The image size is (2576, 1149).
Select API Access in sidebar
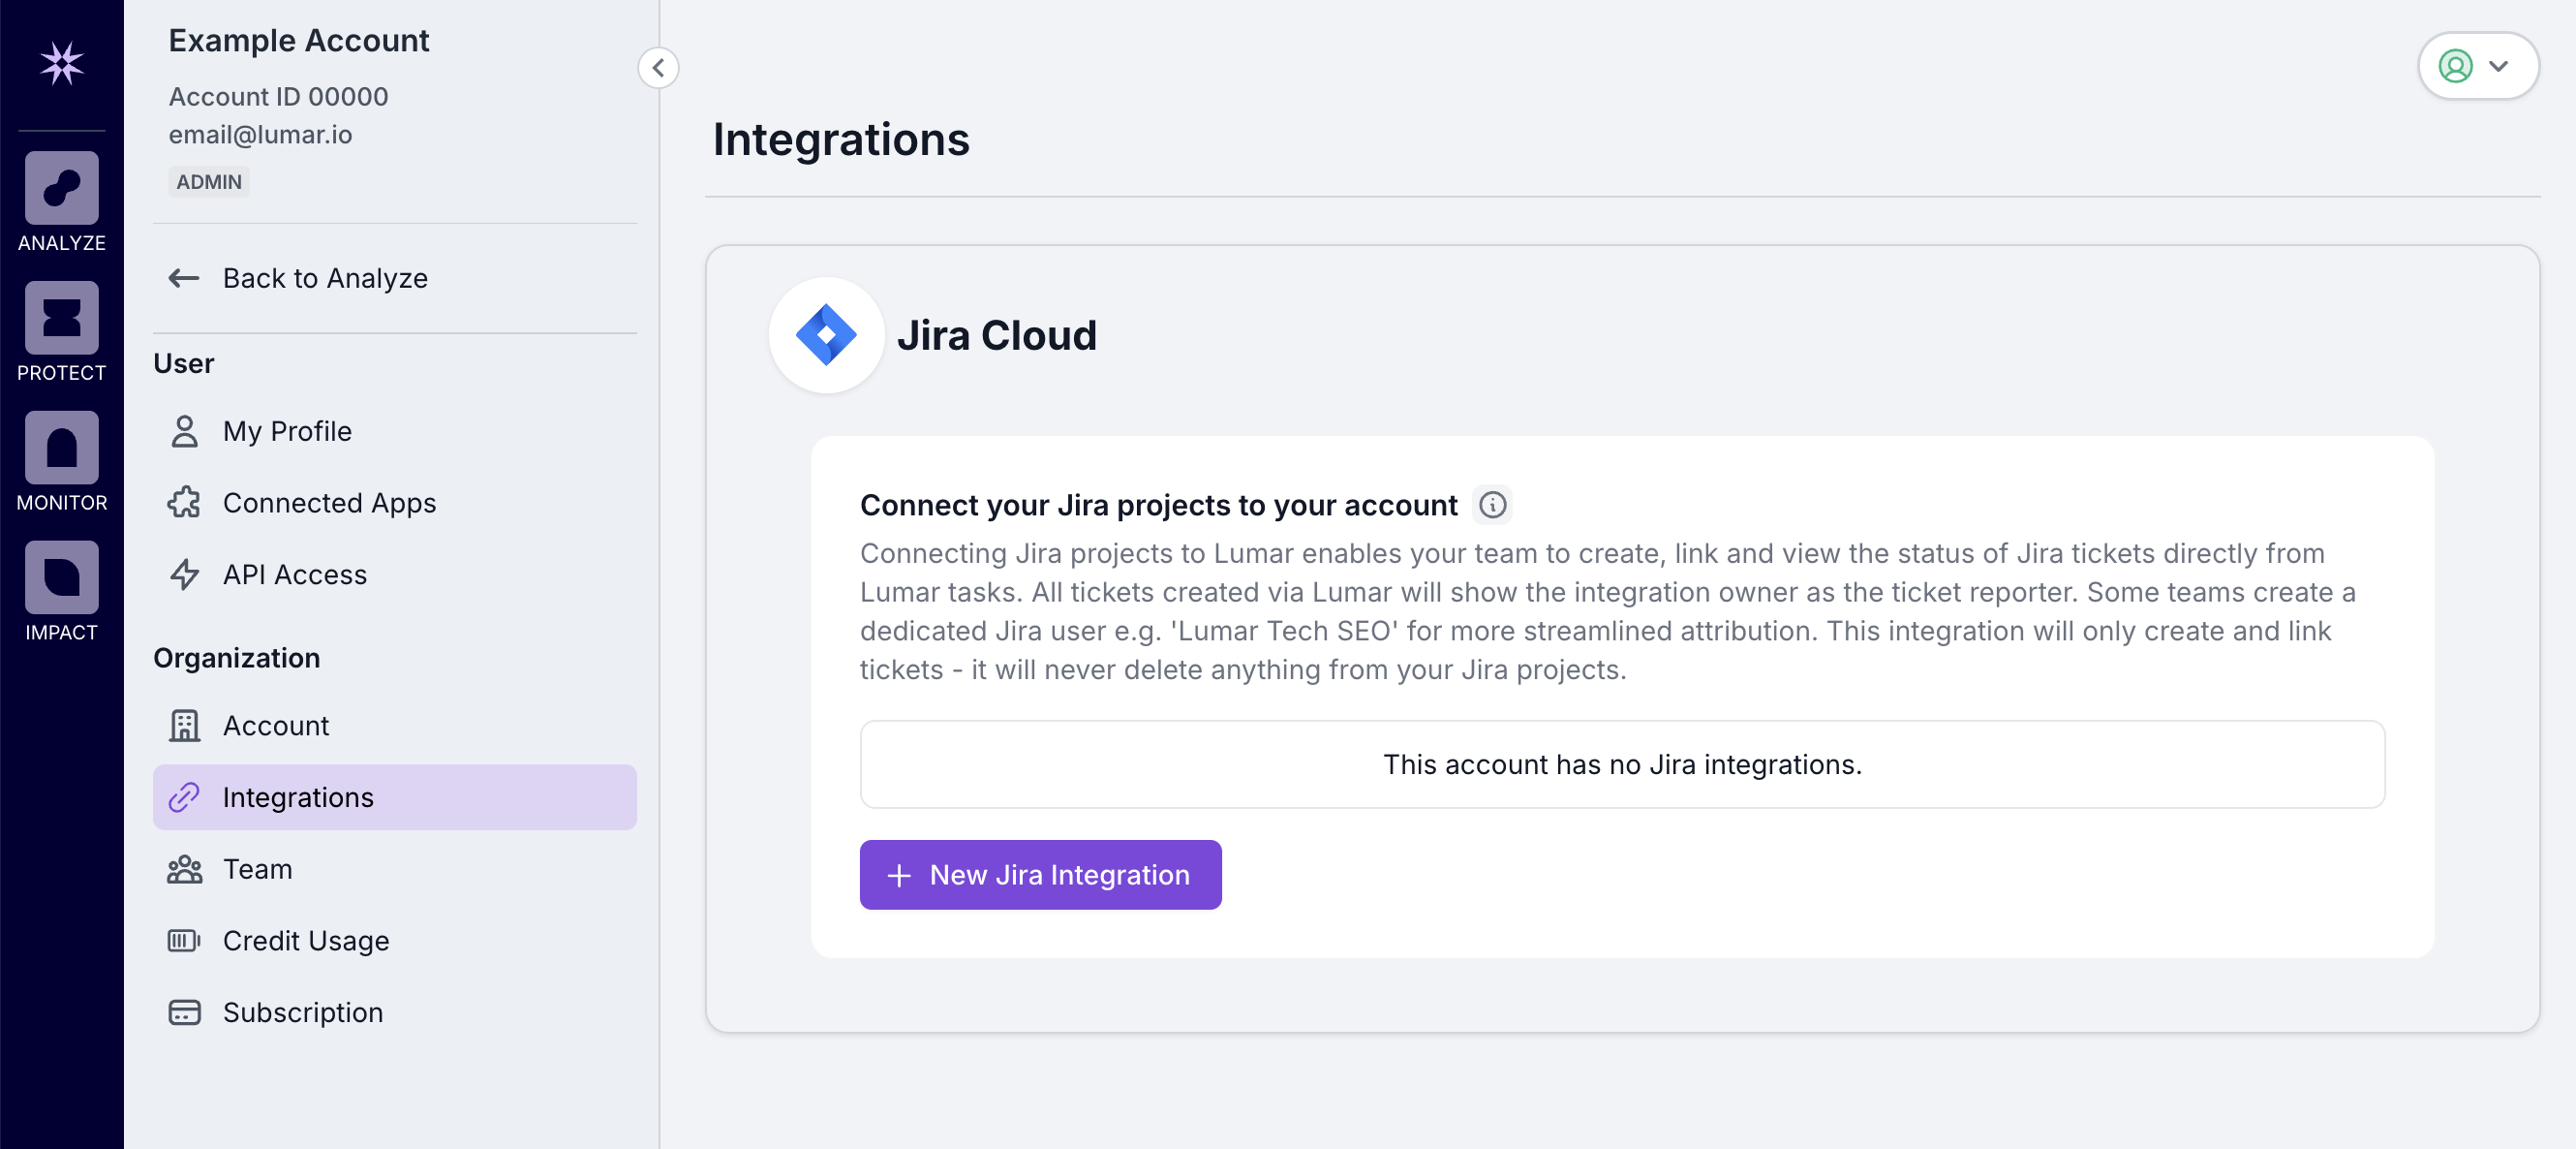click(x=294, y=575)
